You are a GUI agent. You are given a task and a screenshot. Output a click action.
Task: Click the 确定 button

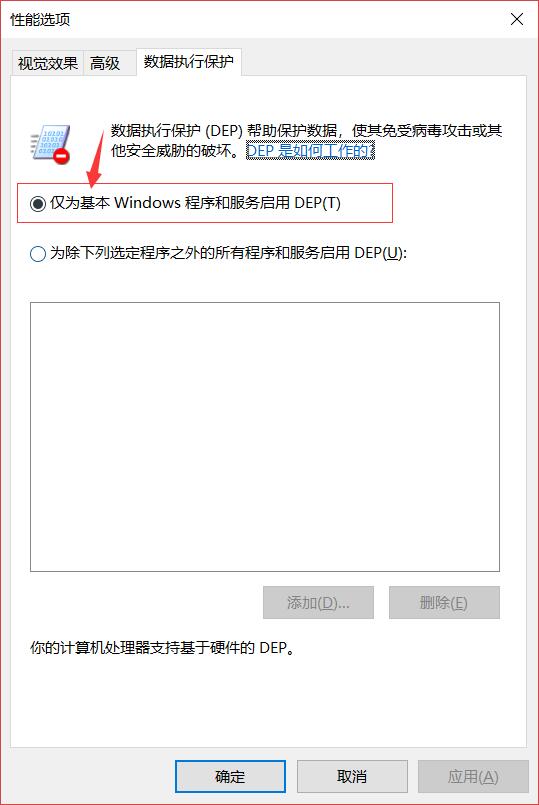point(230,776)
